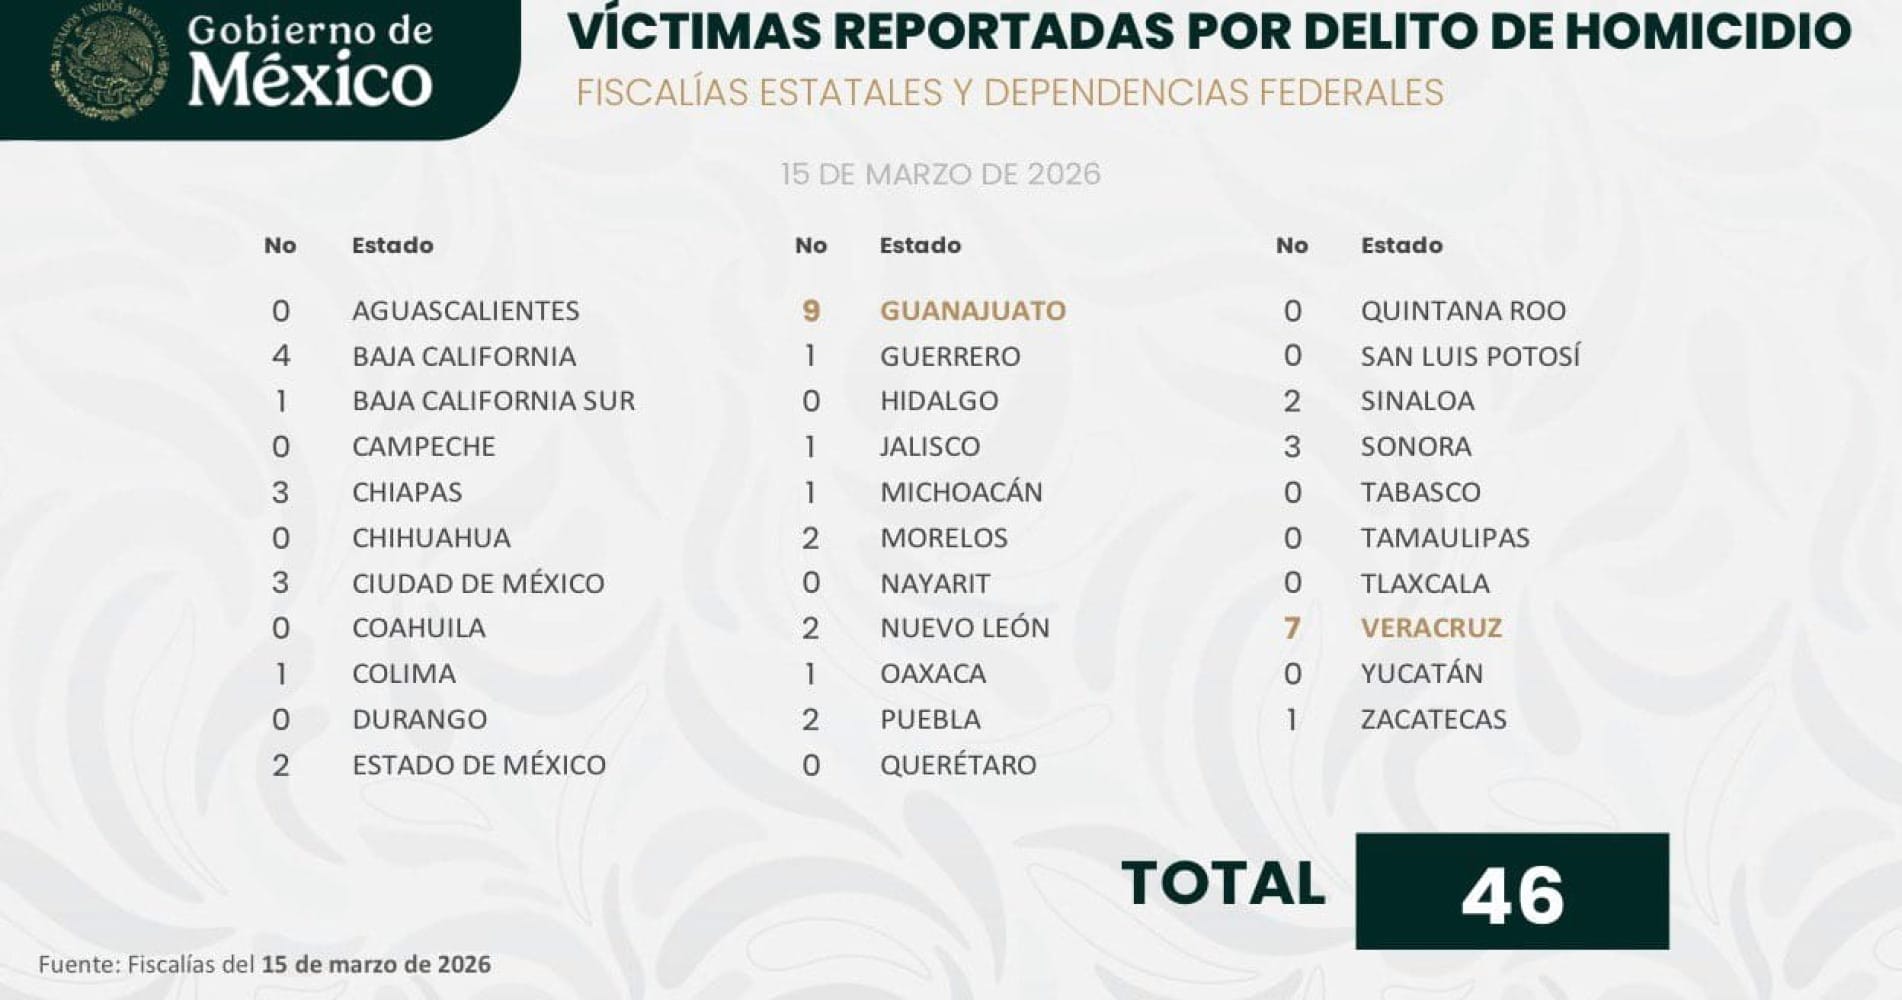Image resolution: width=1902 pixels, height=1000 pixels.
Task: Select the Quintana Roo state name
Action: (x=1463, y=311)
